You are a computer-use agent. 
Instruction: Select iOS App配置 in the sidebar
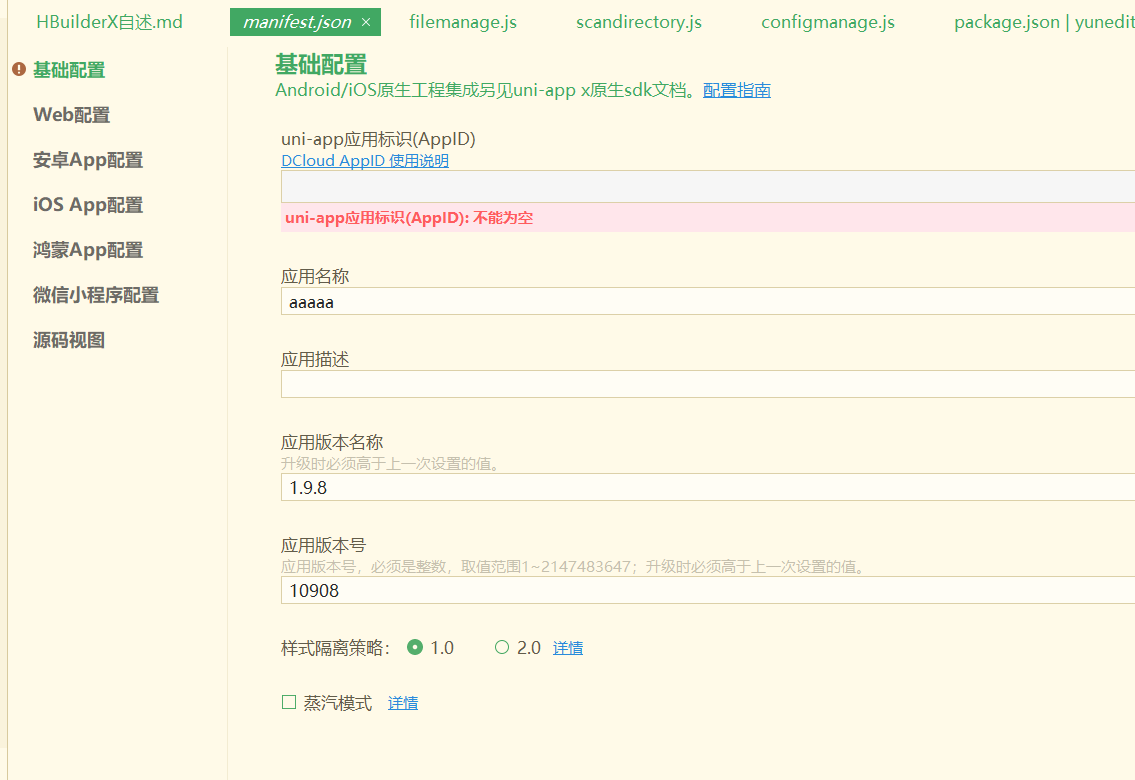[x=88, y=205]
